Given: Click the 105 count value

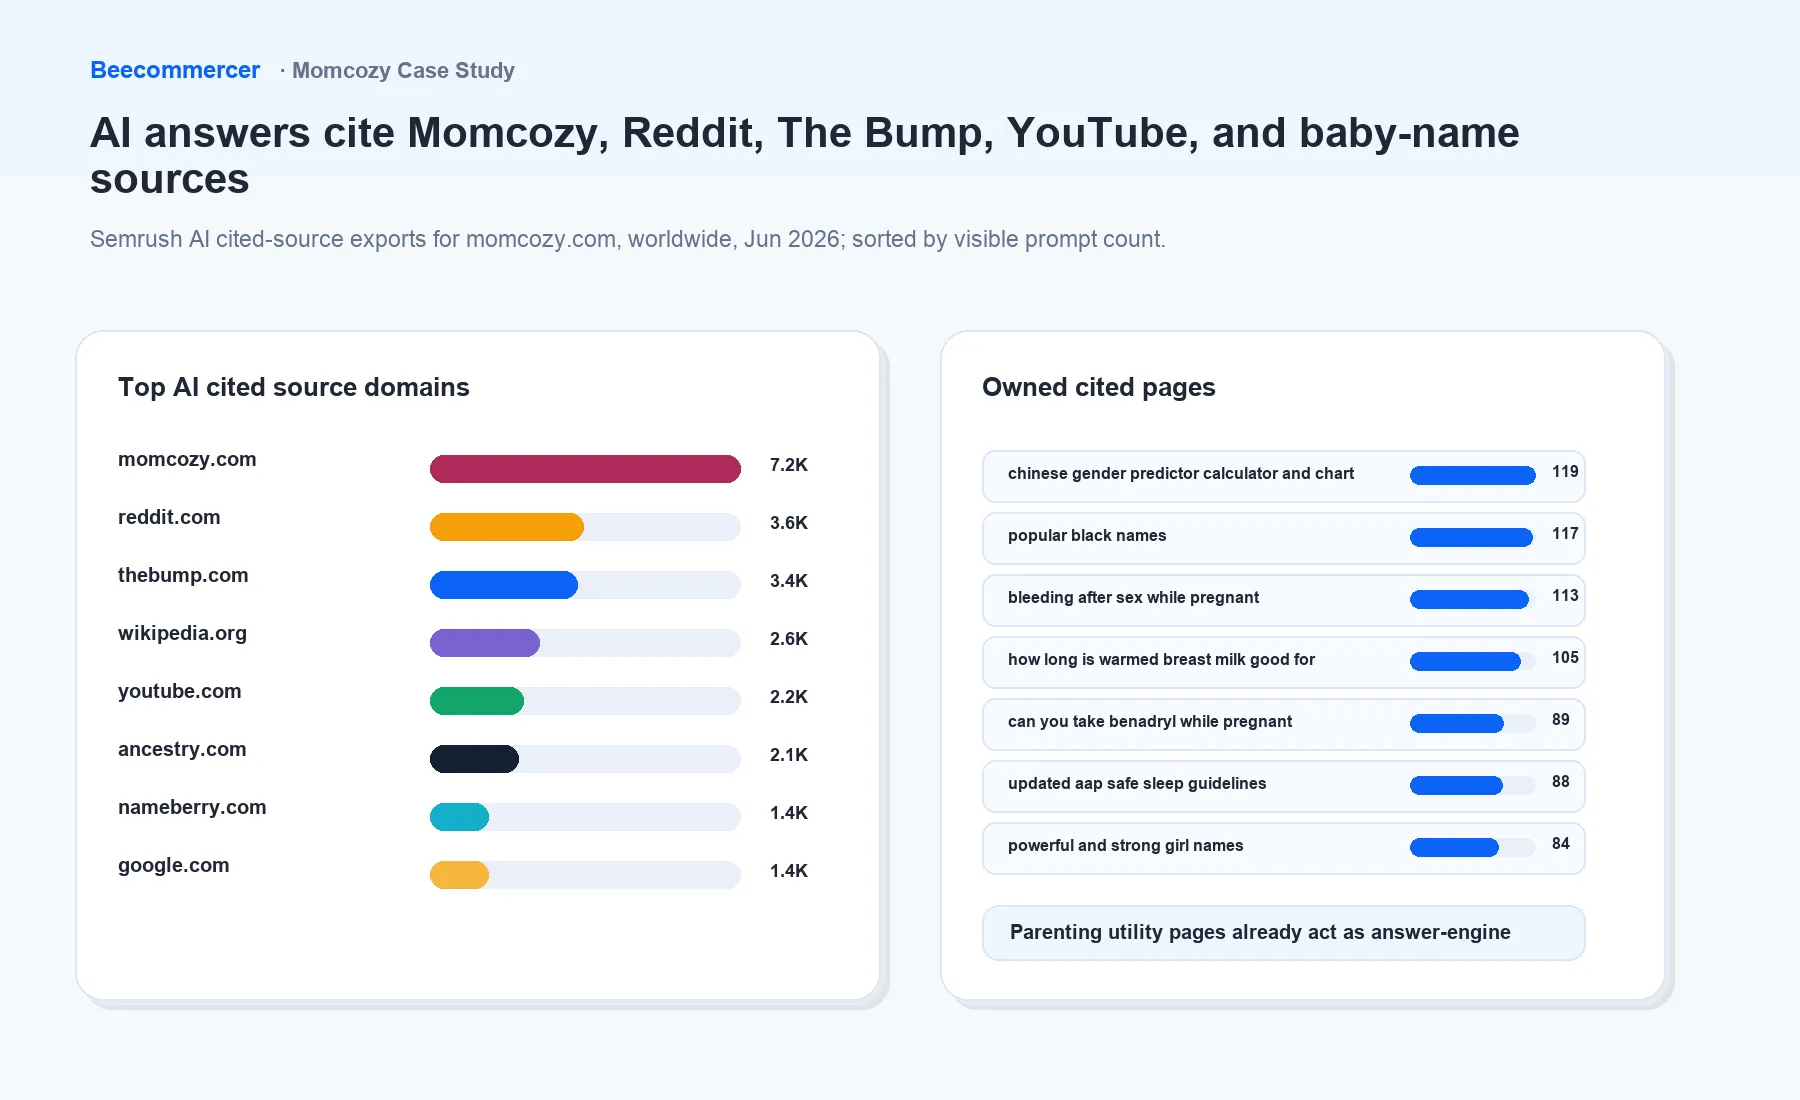Looking at the screenshot, I should tap(1565, 658).
